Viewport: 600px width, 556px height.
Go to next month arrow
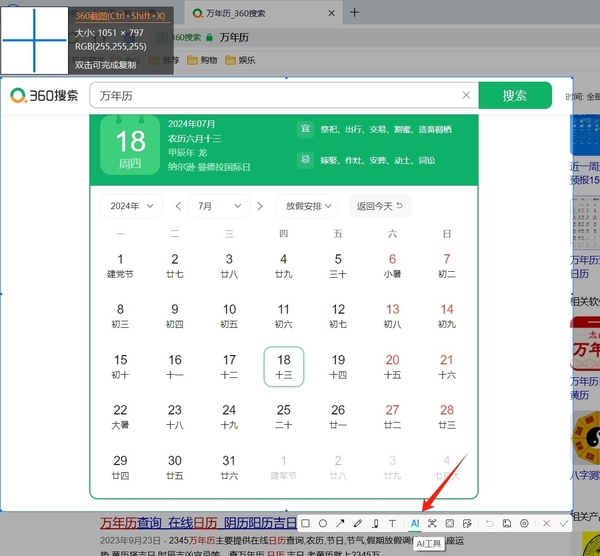[x=259, y=206]
